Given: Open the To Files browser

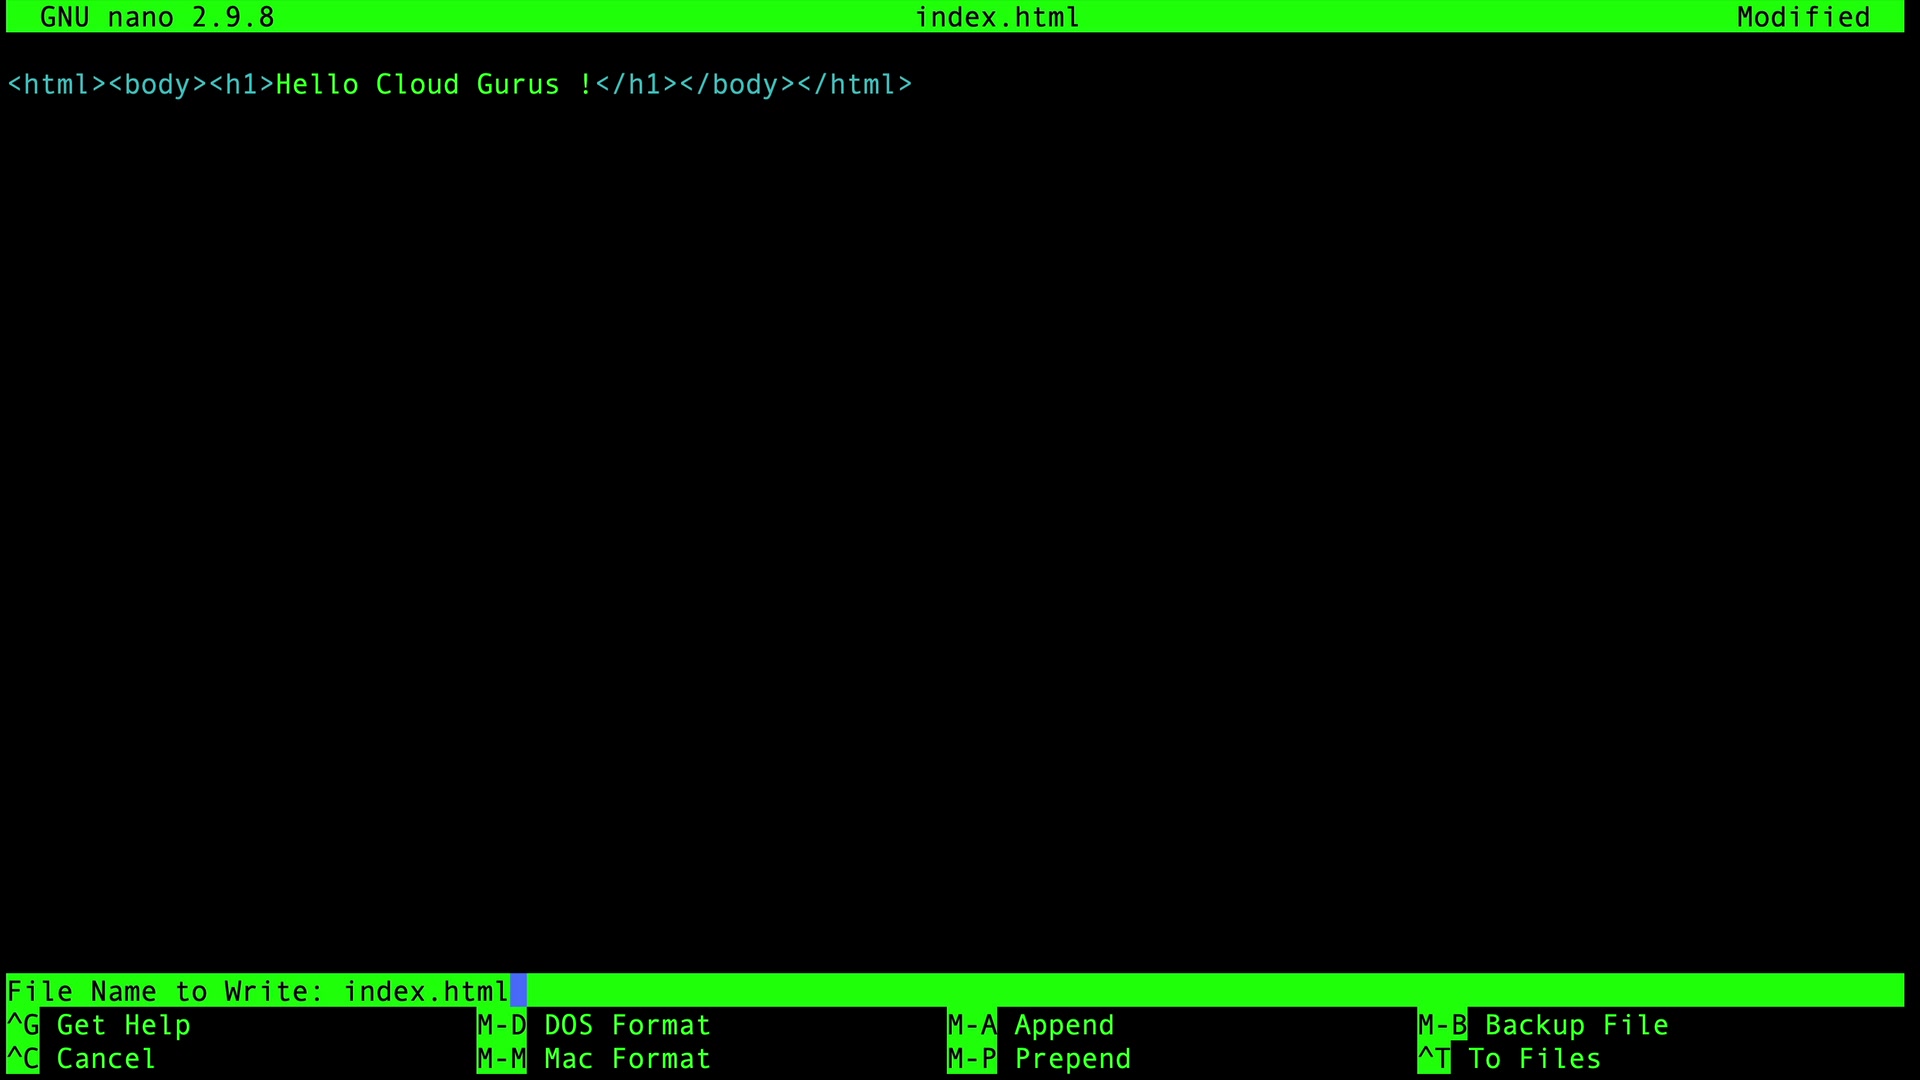Looking at the screenshot, I should [1534, 1059].
